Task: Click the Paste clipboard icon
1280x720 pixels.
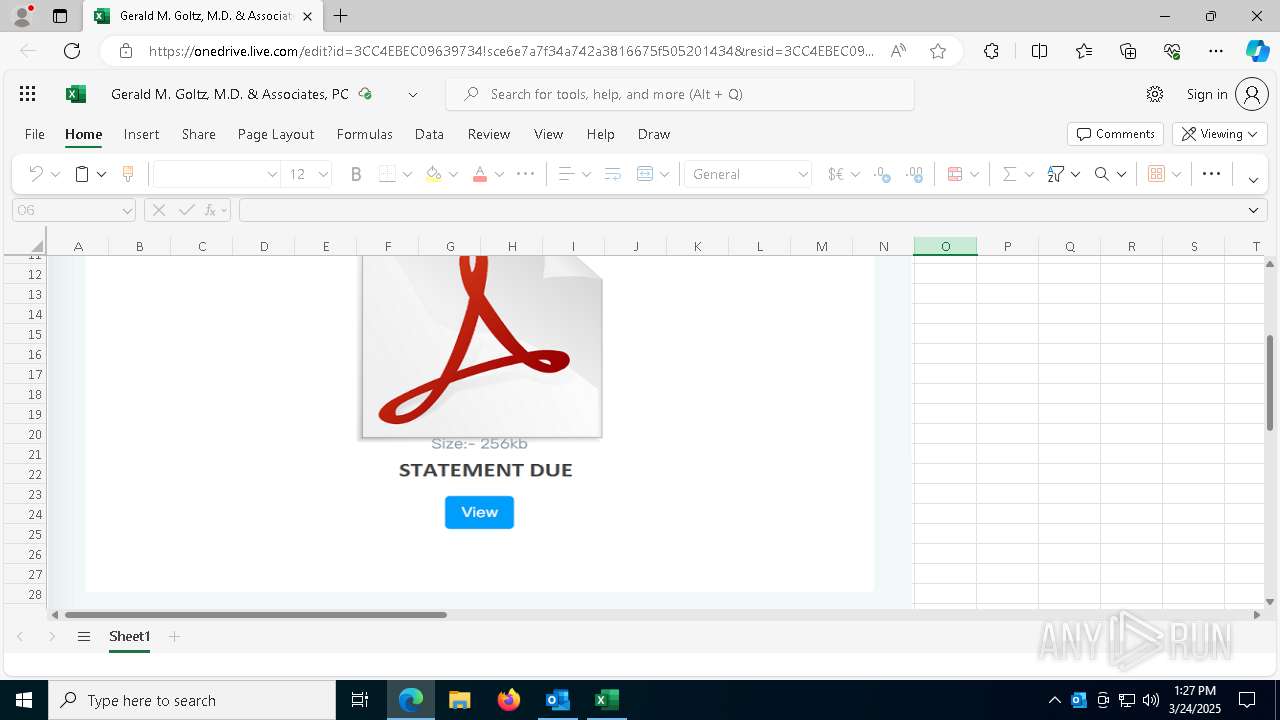Action: (x=82, y=174)
